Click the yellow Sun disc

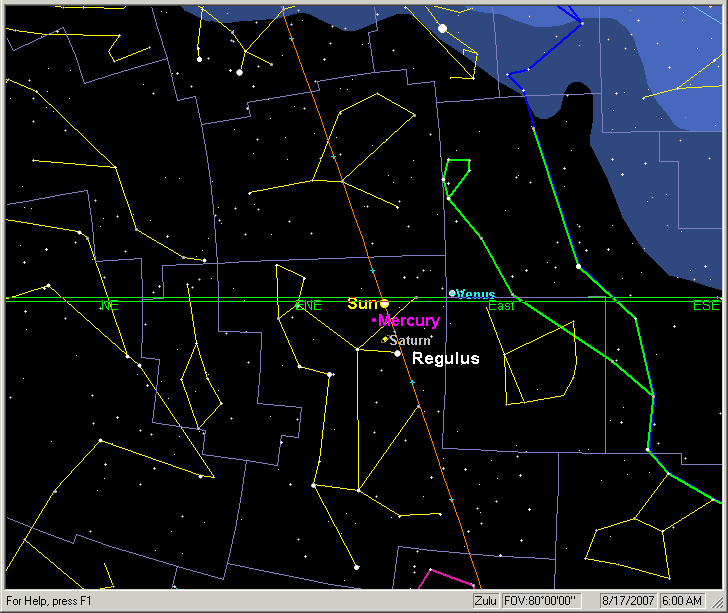click(x=384, y=303)
